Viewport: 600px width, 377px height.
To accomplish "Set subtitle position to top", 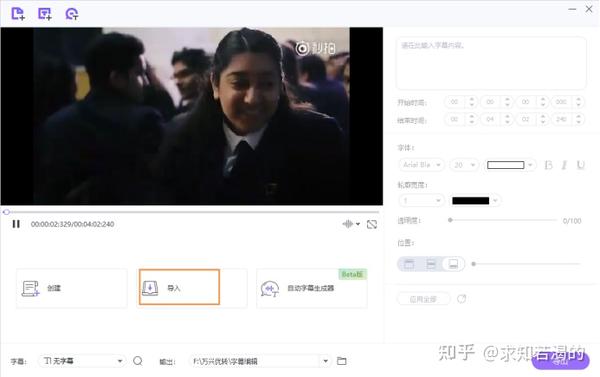I will (x=409, y=264).
